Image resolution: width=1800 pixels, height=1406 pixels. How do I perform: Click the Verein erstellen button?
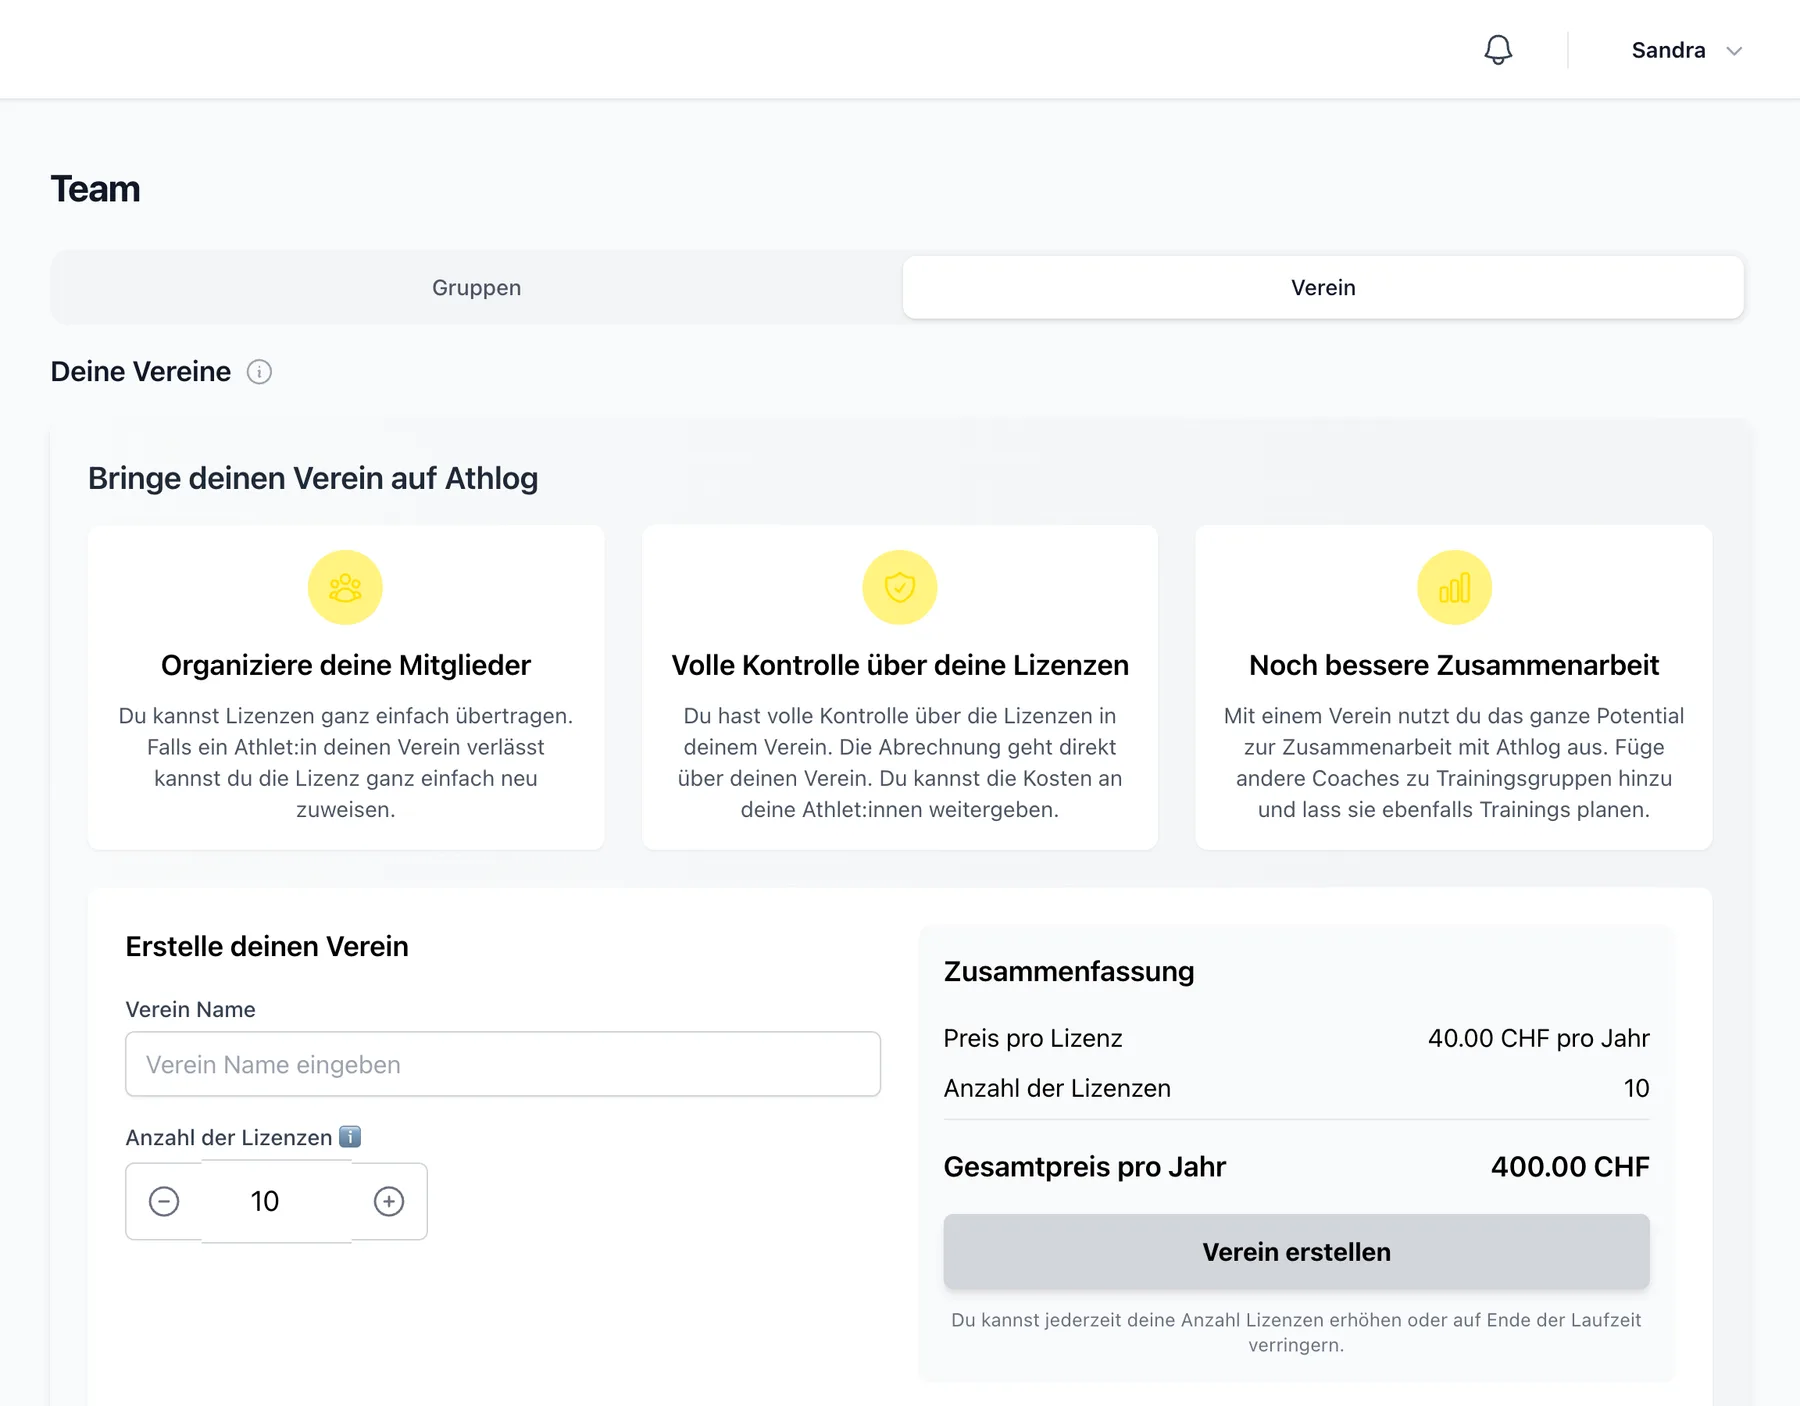1296,1252
